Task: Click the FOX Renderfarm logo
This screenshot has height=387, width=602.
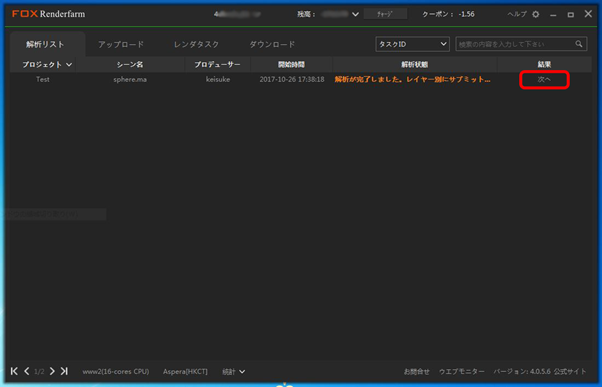Action: (x=49, y=14)
